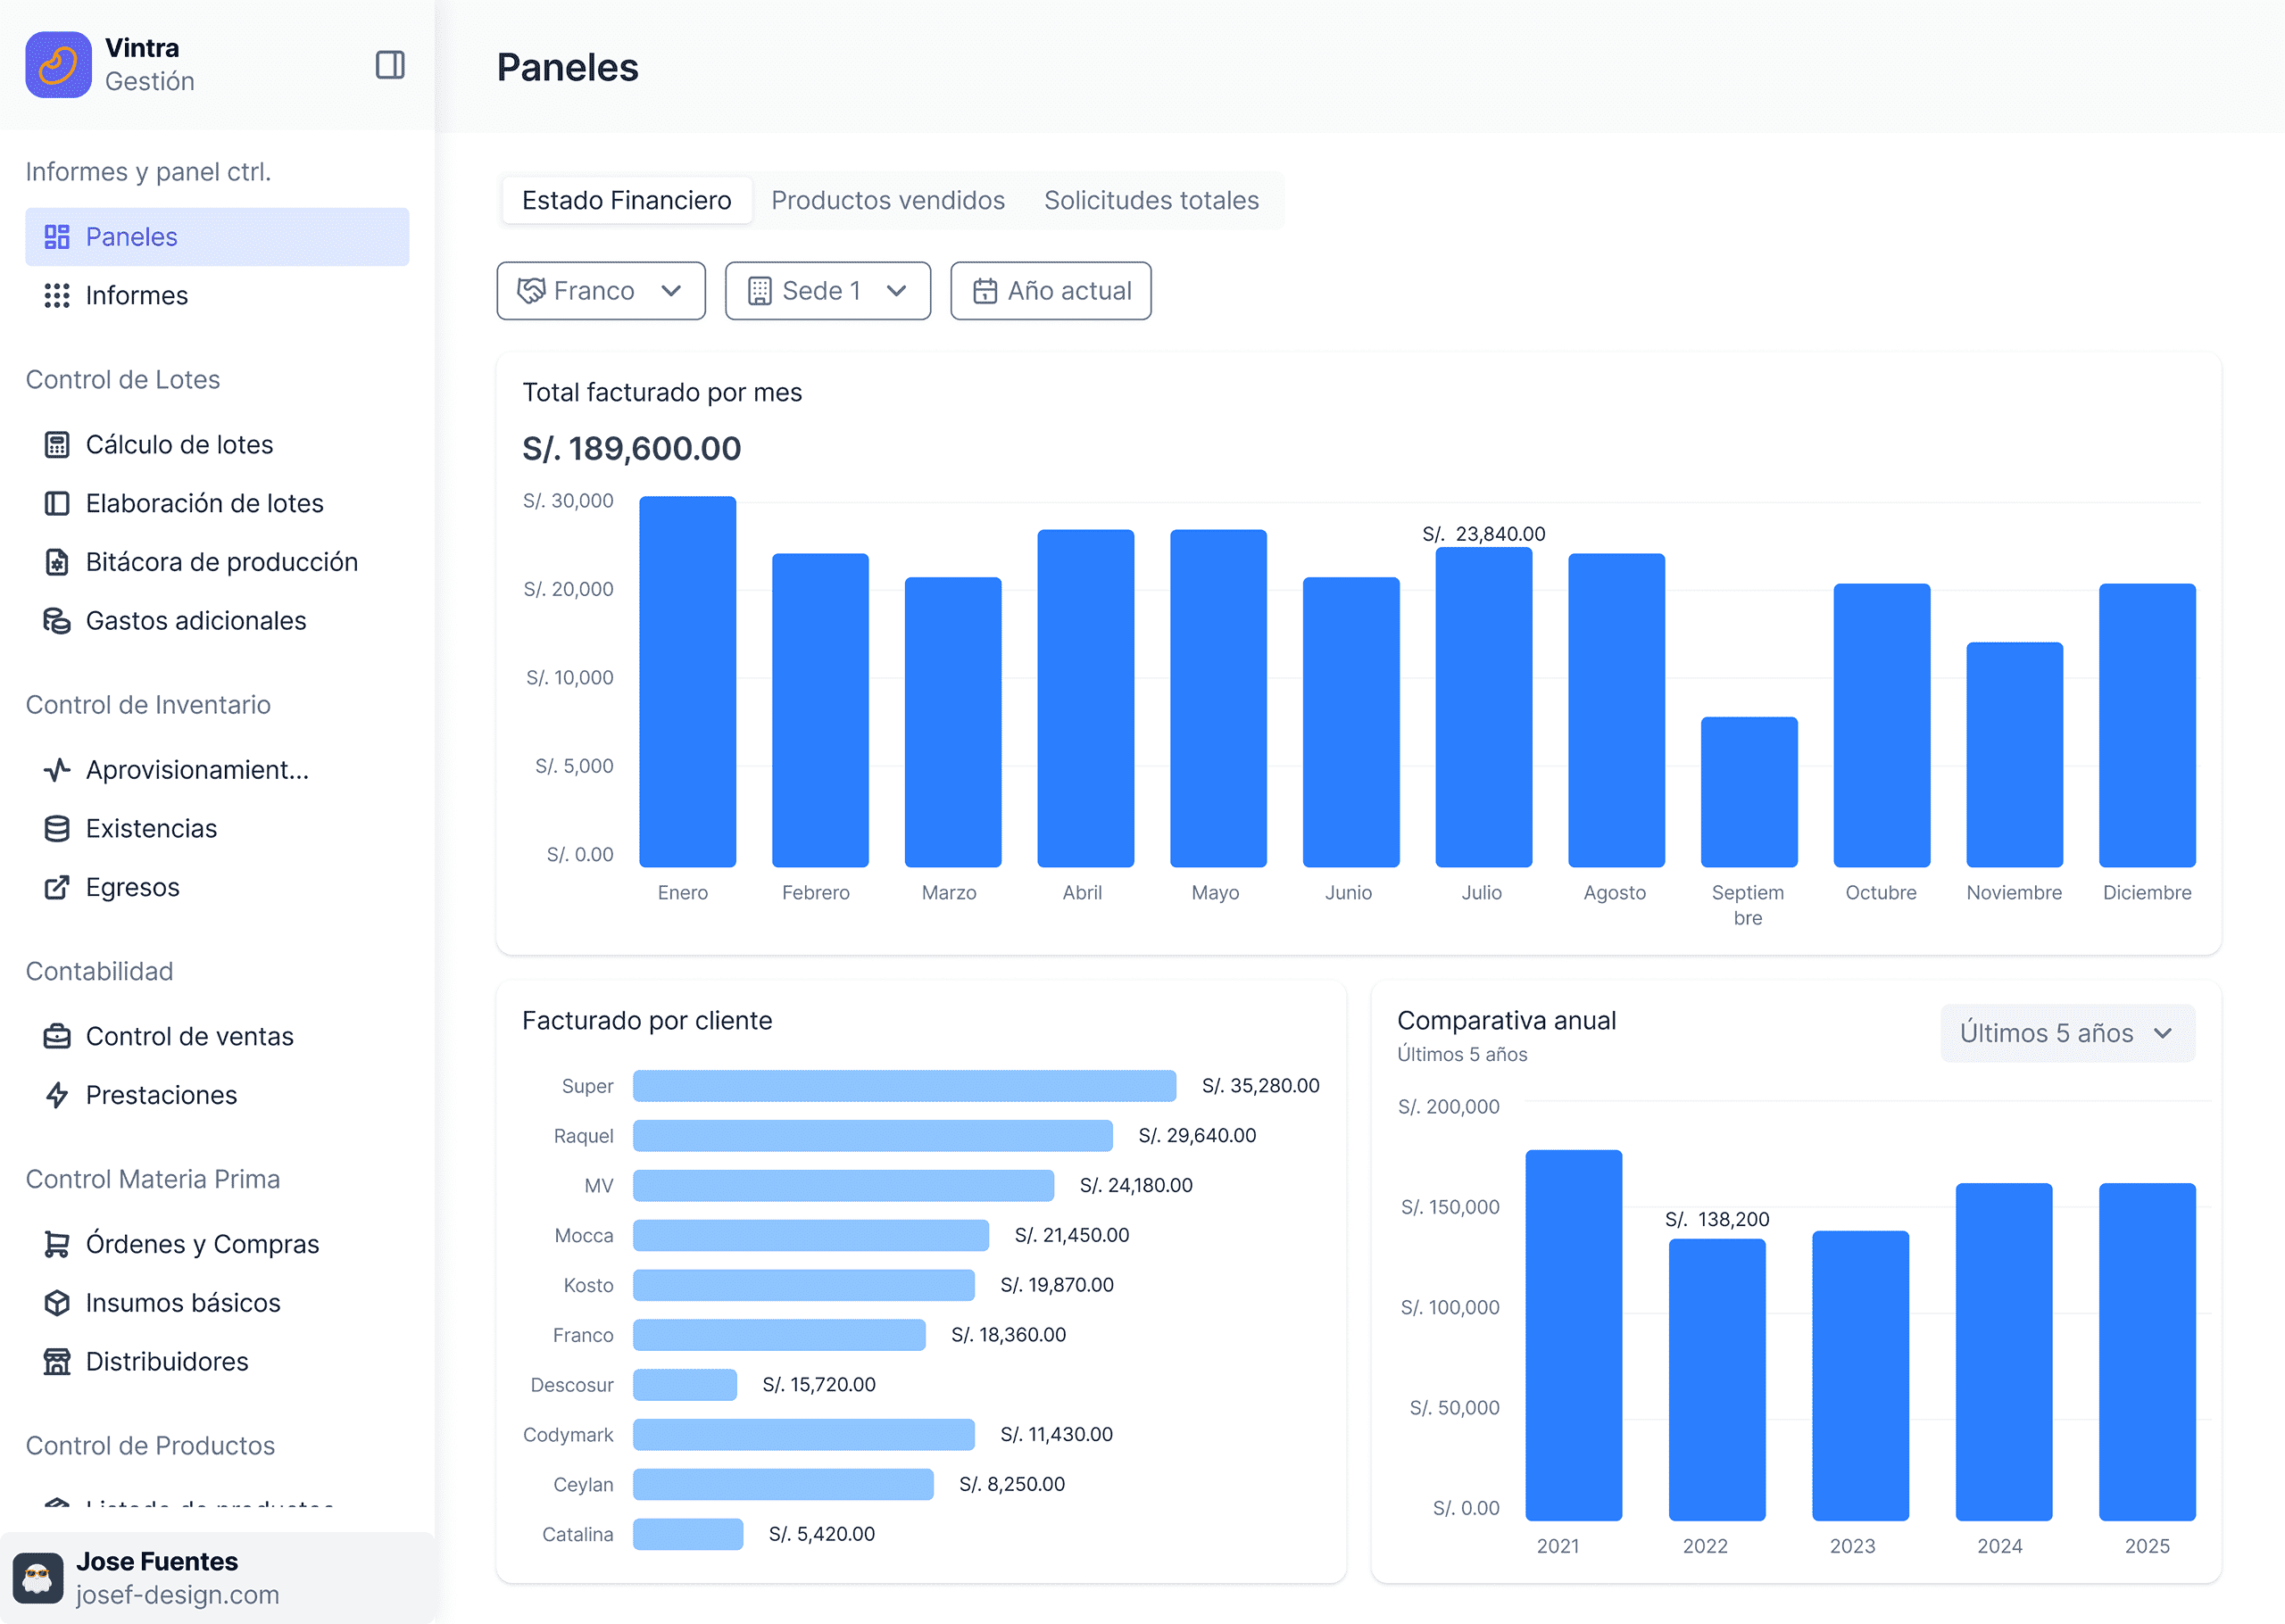The image size is (2285, 1624).
Task: Switch to the Estado Financiero tab
Action: [x=627, y=201]
